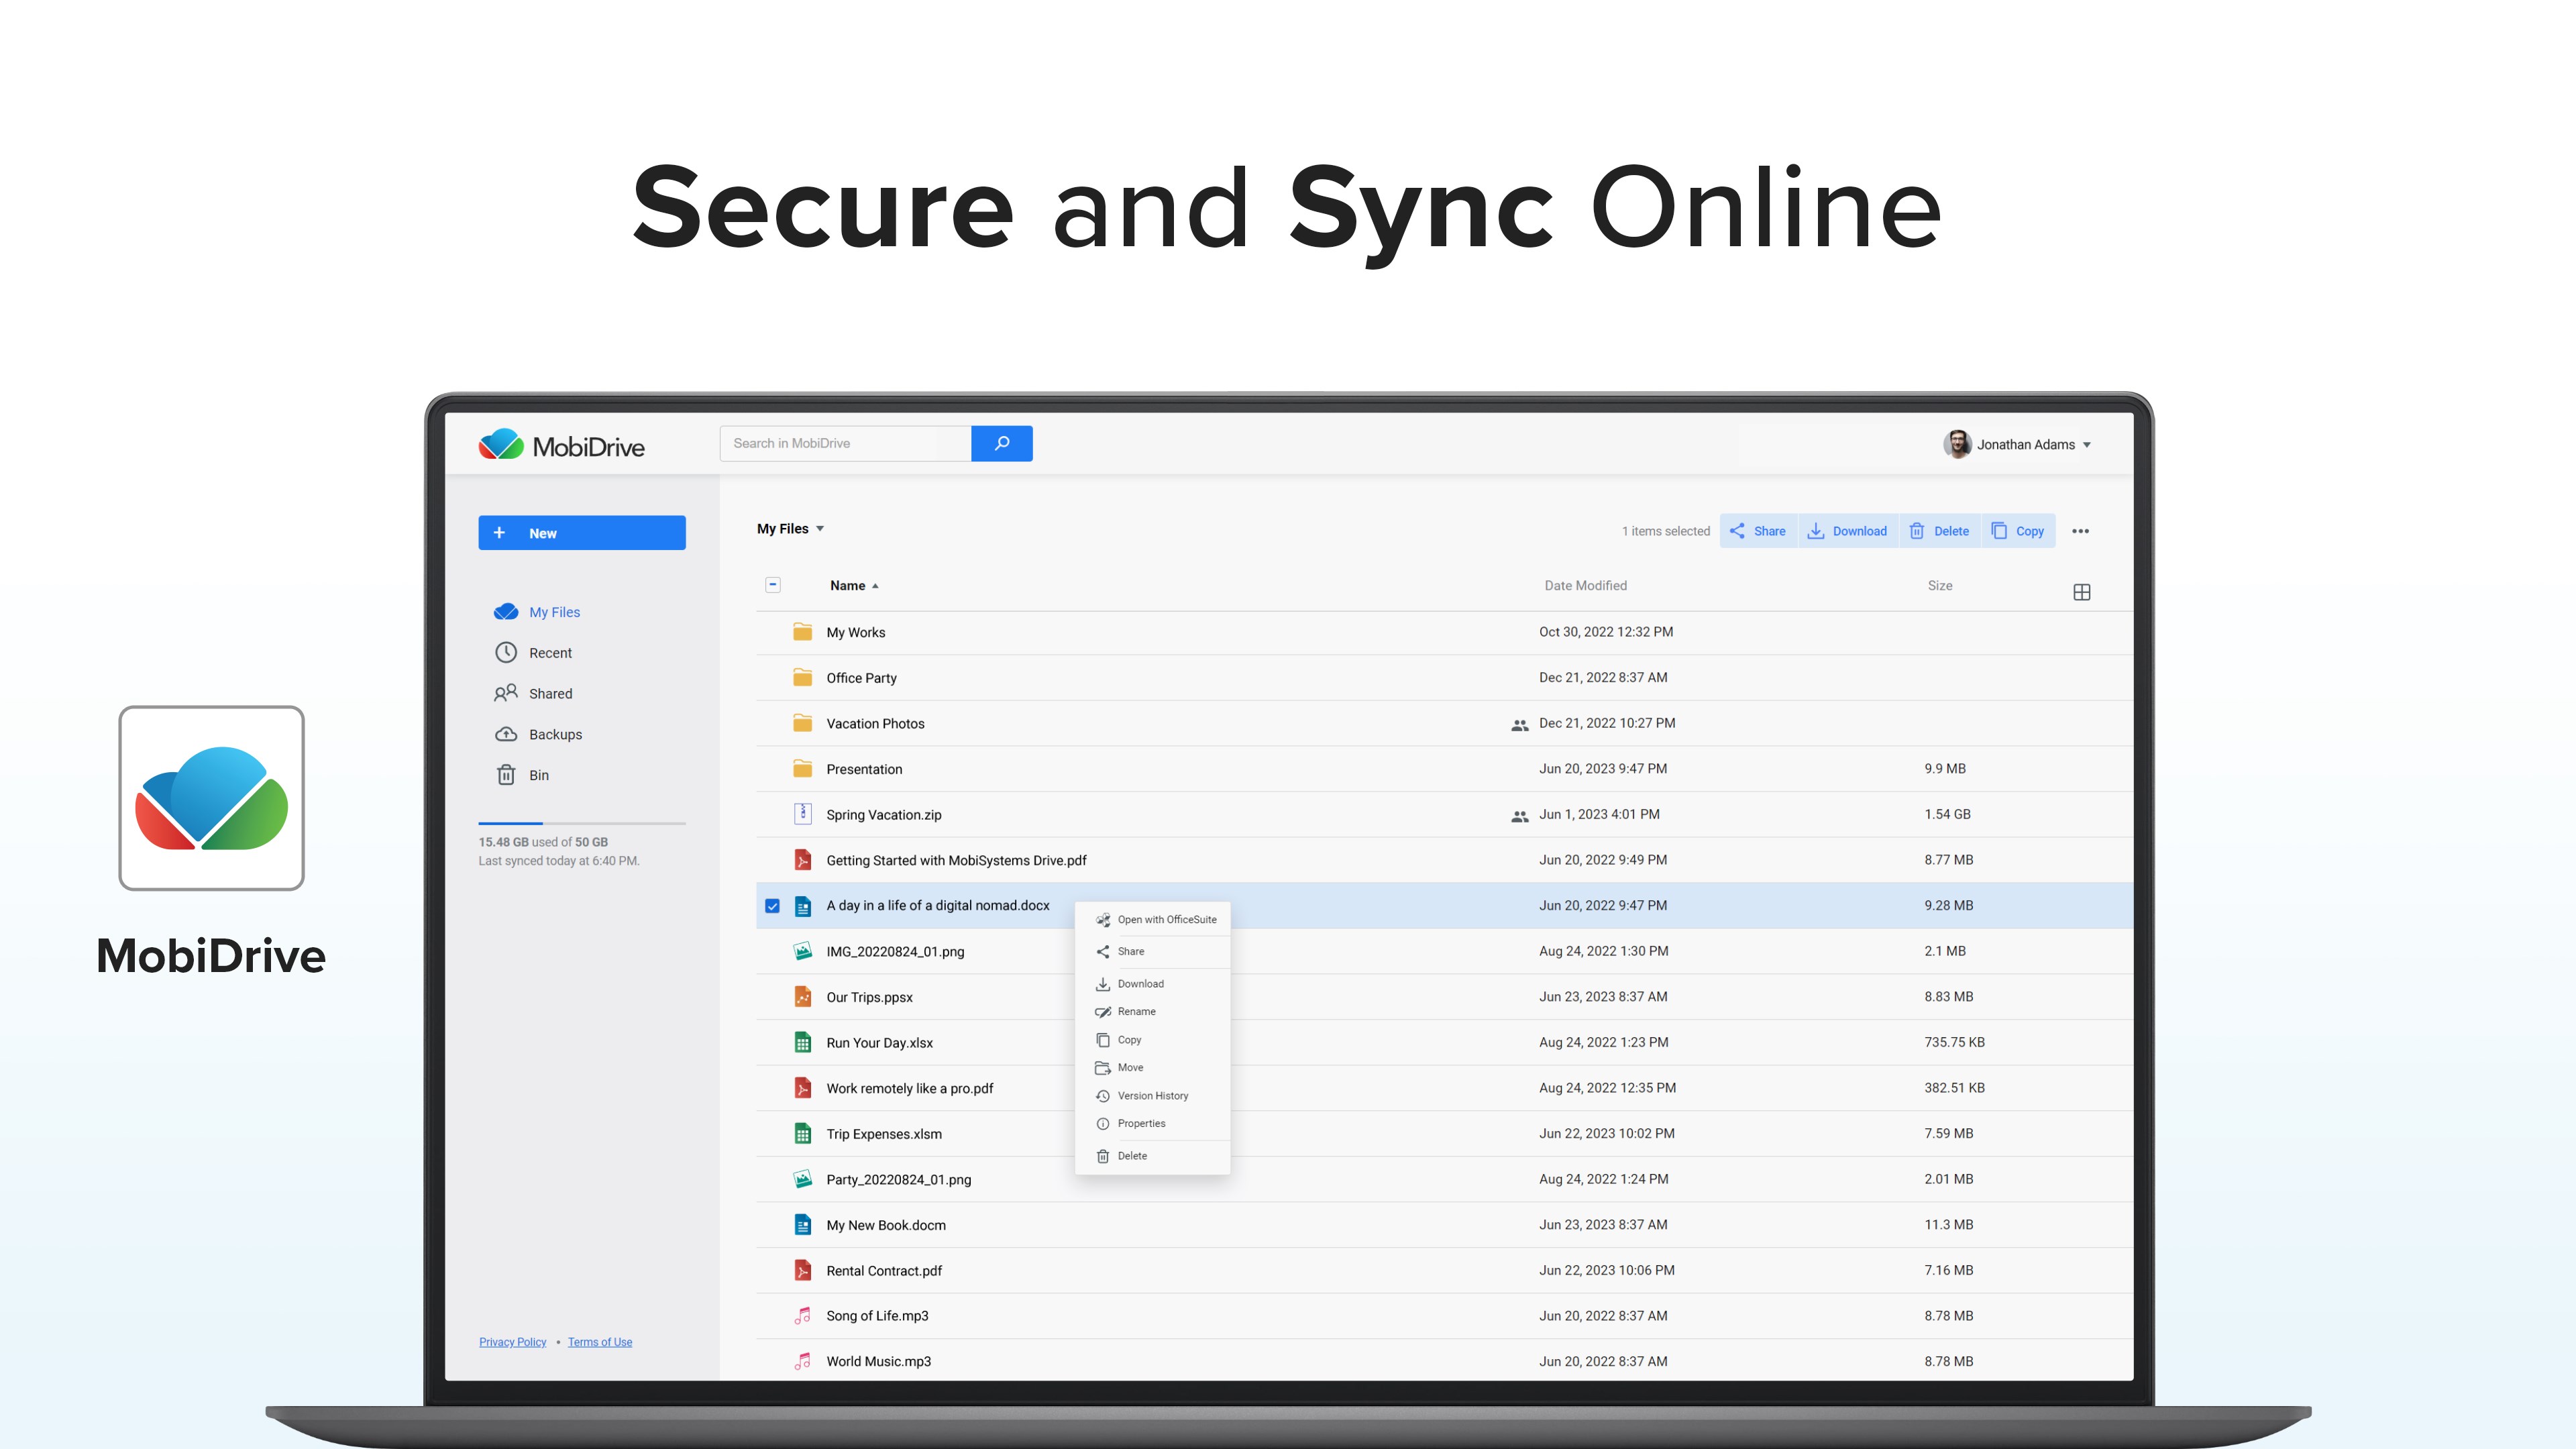The width and height of the screenshot is (2576, 1449).
Task: Uncheck the selected digital nomad document
Action: (773, 905)
